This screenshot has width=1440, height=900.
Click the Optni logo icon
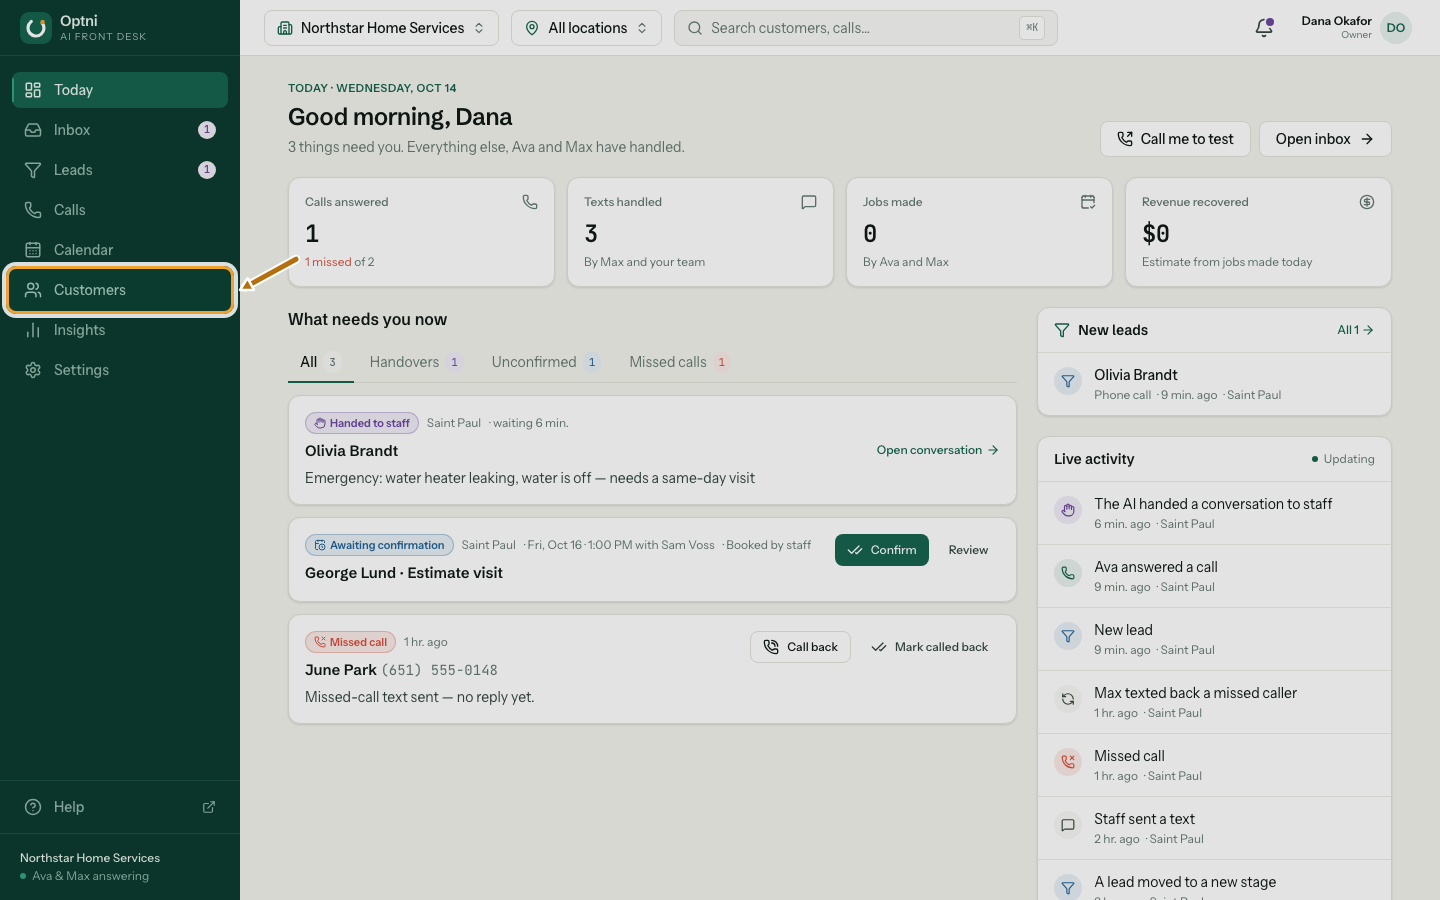pyautogui.click(x=36, y=28)
